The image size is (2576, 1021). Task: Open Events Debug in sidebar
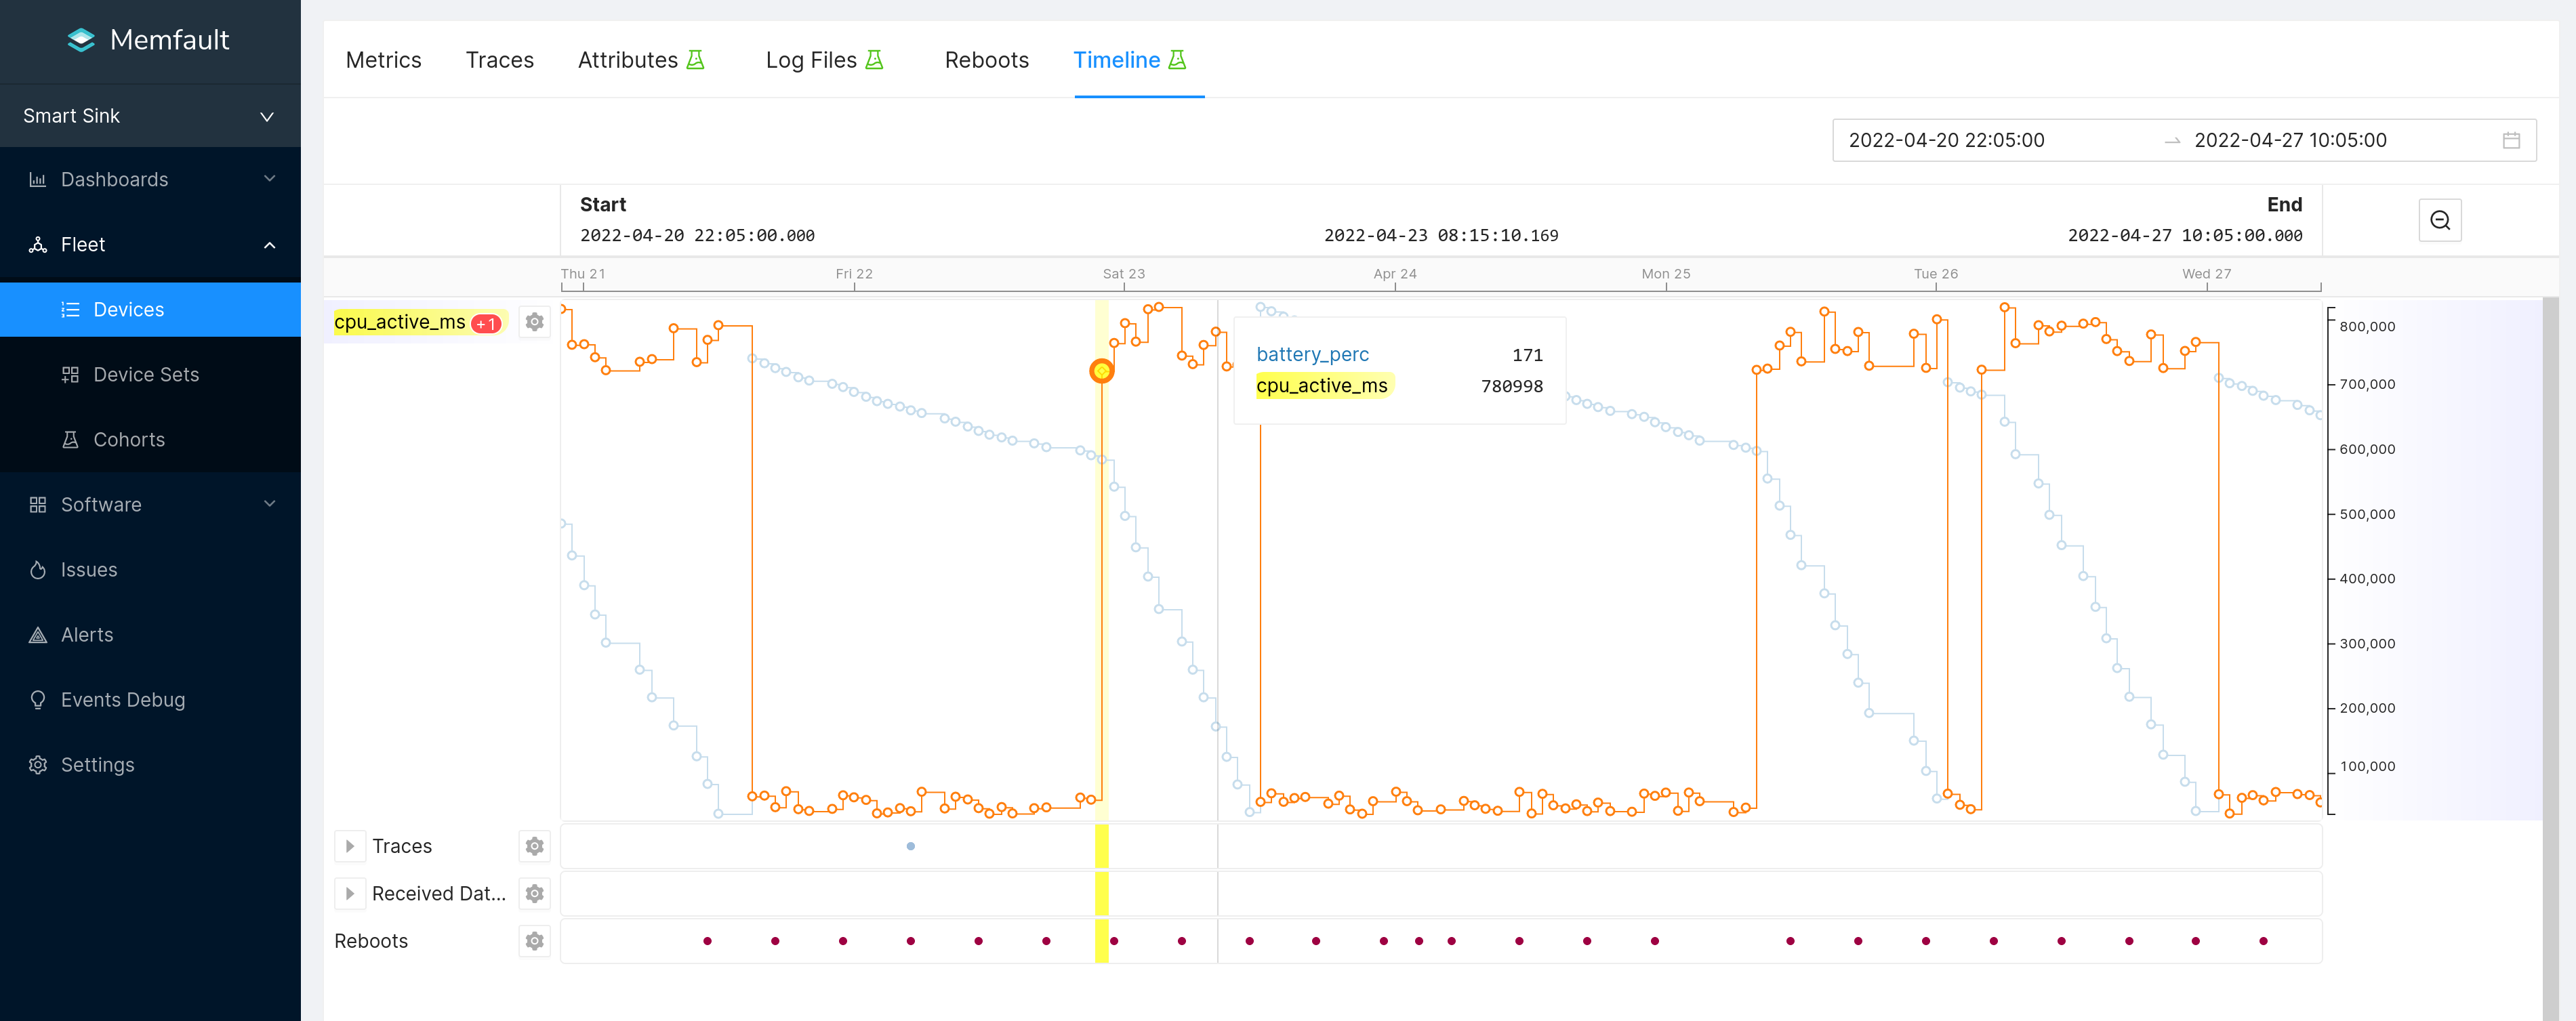[122, 700]
